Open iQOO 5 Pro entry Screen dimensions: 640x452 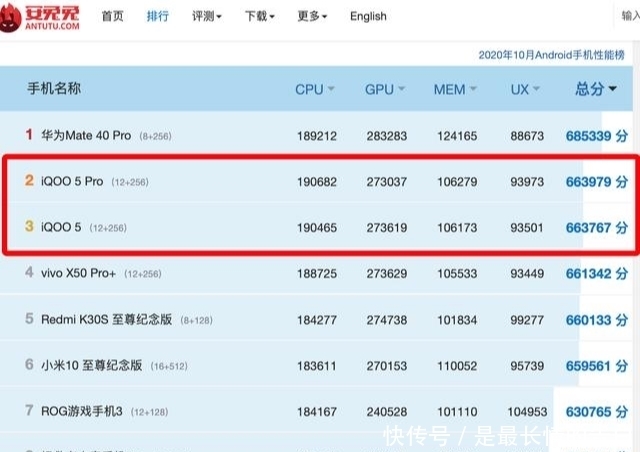click(x=72, y=181)
